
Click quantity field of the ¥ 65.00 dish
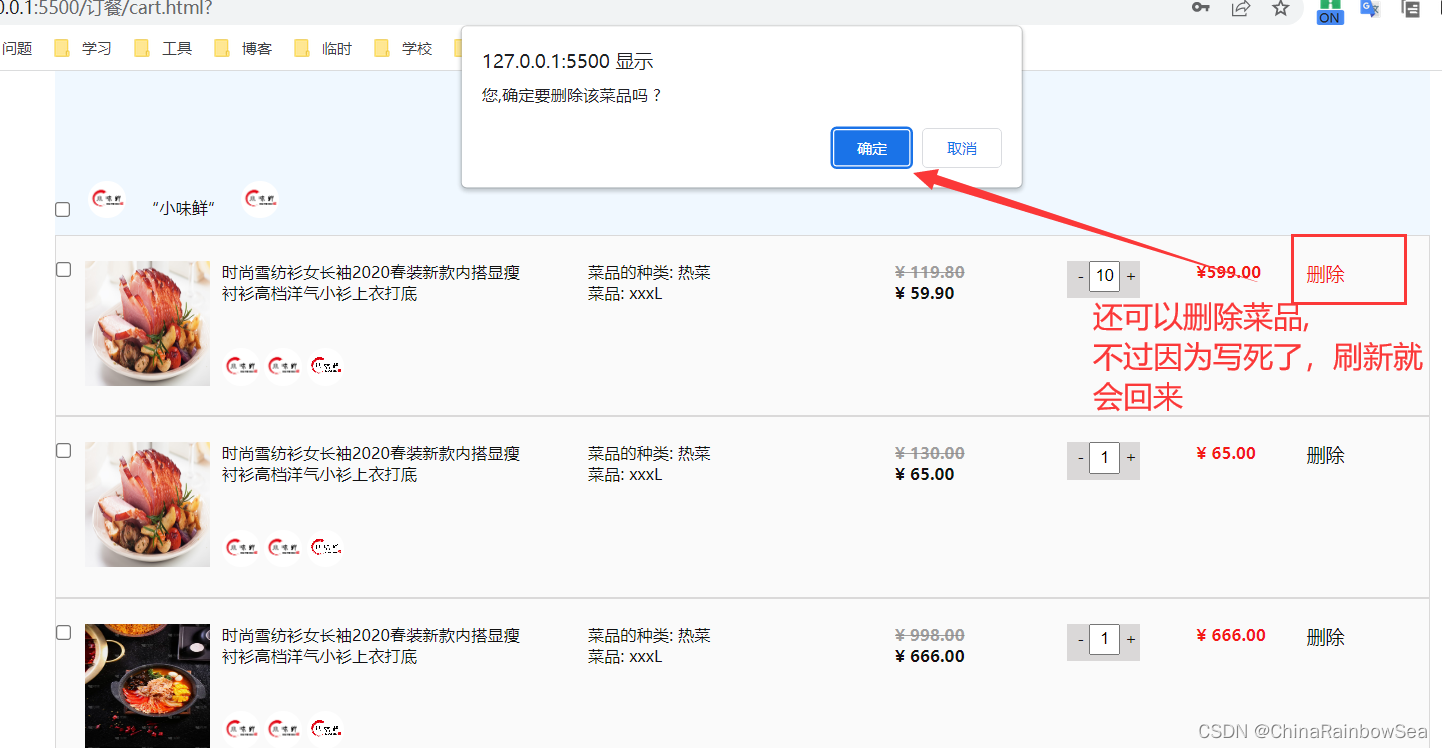(x=1105, y=457)
